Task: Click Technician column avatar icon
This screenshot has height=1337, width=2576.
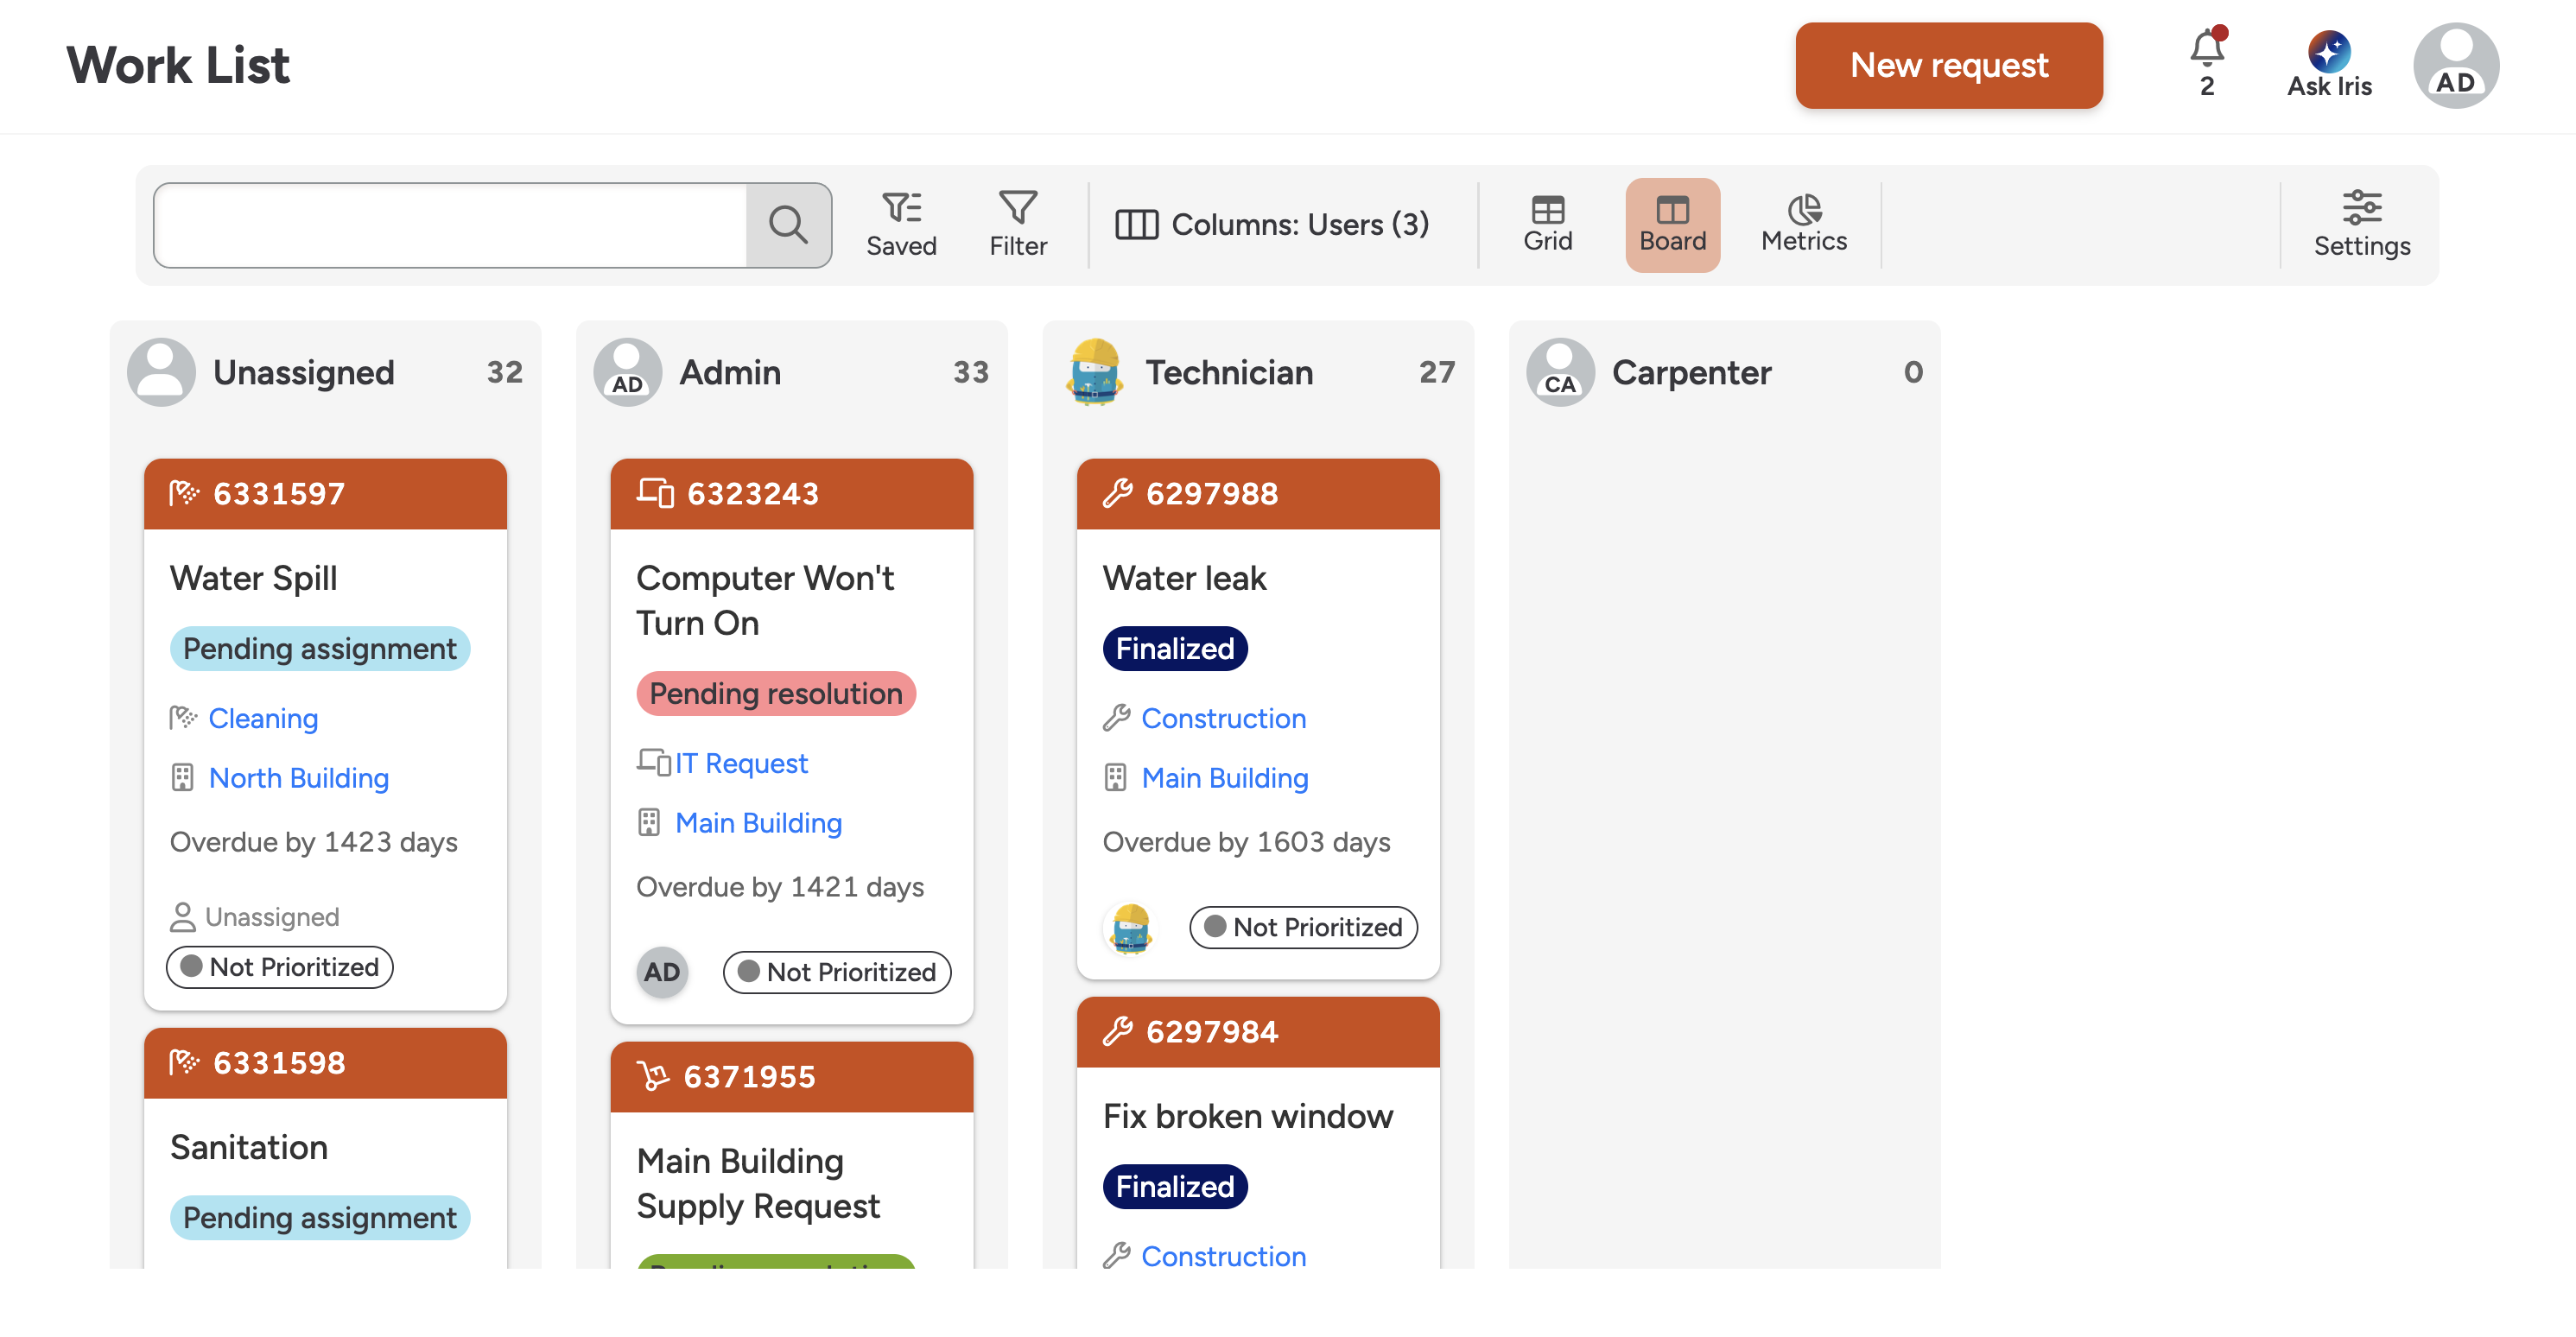Action: coord(1095,372)
